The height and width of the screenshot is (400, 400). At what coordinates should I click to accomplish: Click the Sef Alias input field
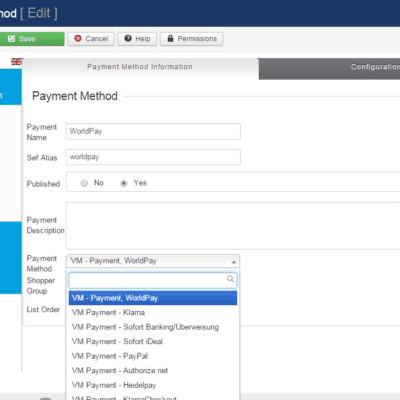click(153, 157)
